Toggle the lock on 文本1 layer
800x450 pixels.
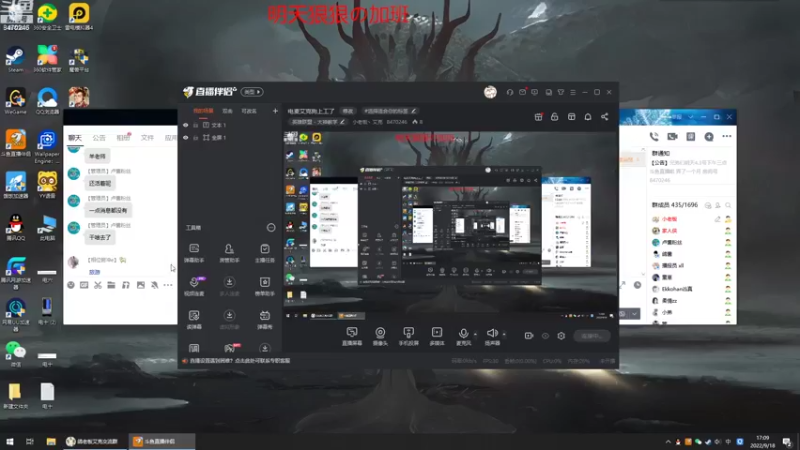195,125
